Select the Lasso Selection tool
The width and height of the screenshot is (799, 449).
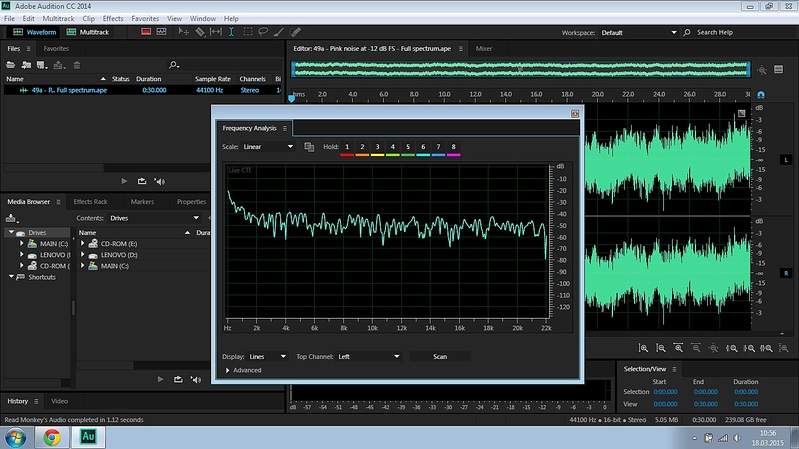[263, 32]
